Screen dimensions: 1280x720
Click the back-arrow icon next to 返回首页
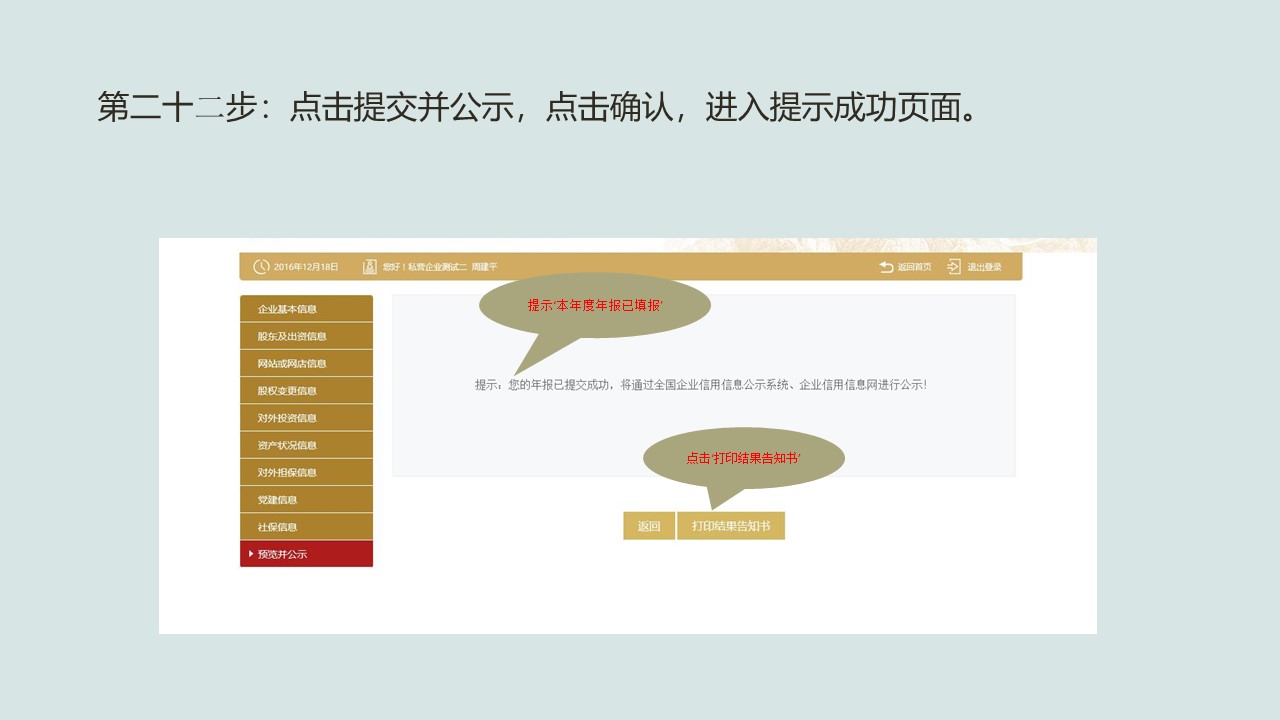(x=884, y=267)
